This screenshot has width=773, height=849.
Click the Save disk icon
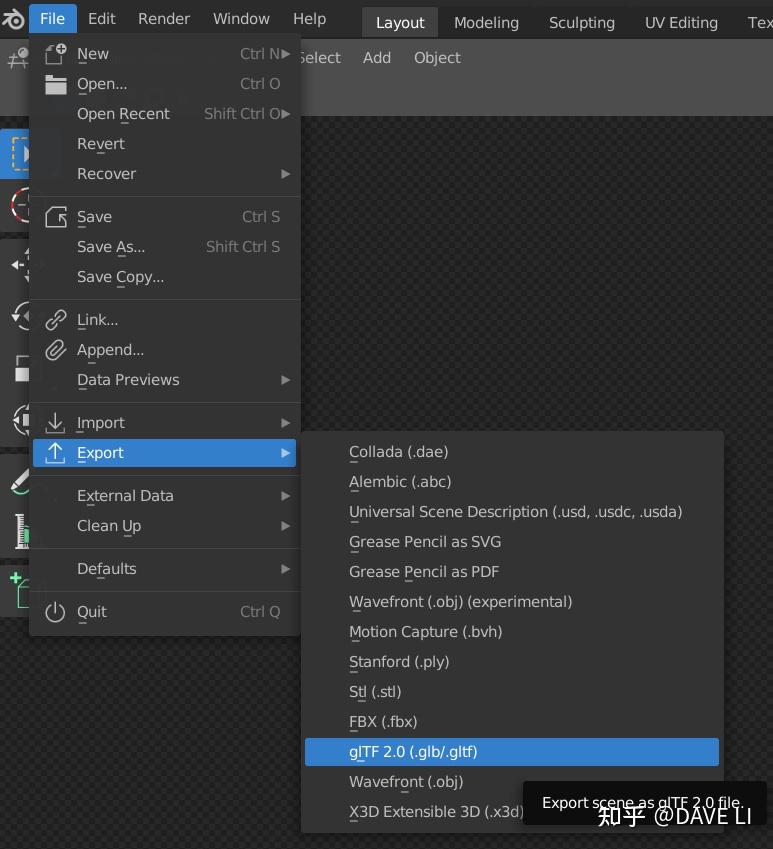tap(56, 217)
